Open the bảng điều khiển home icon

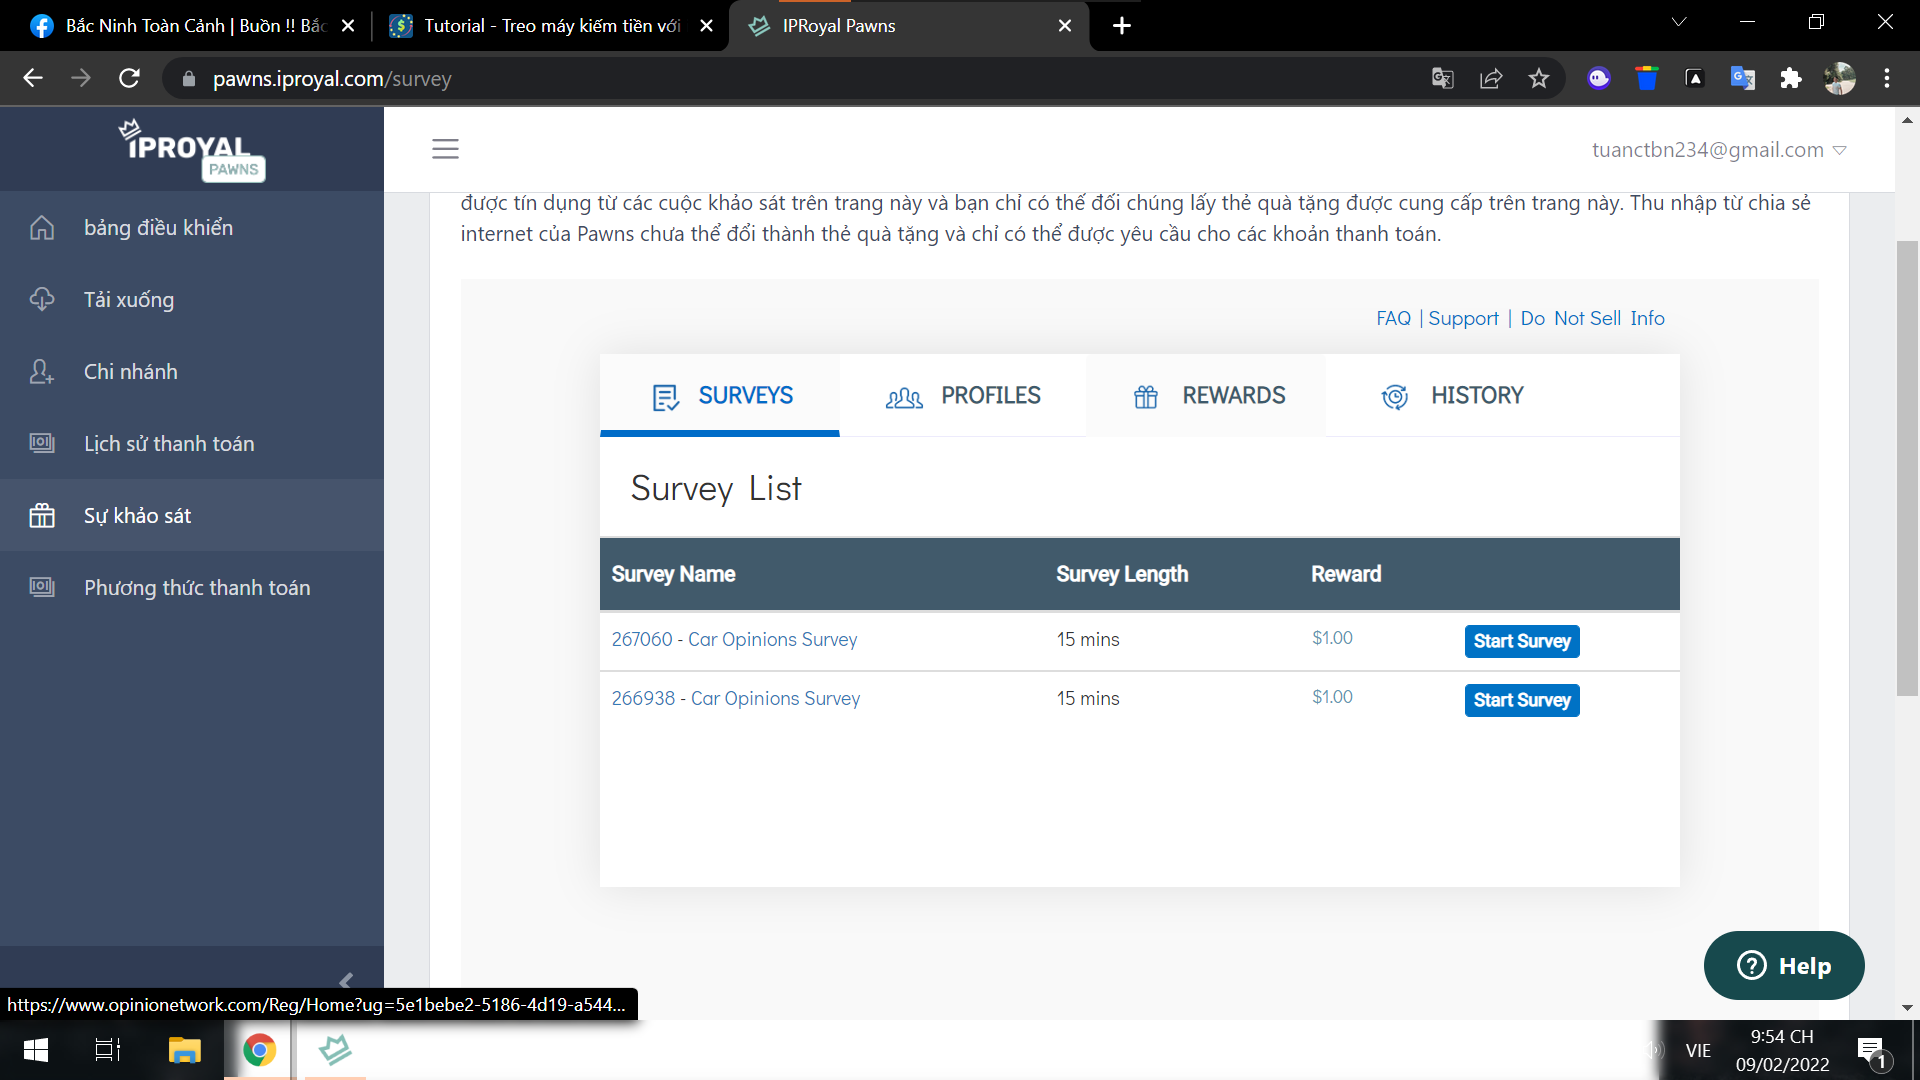(x=42, y=228)
